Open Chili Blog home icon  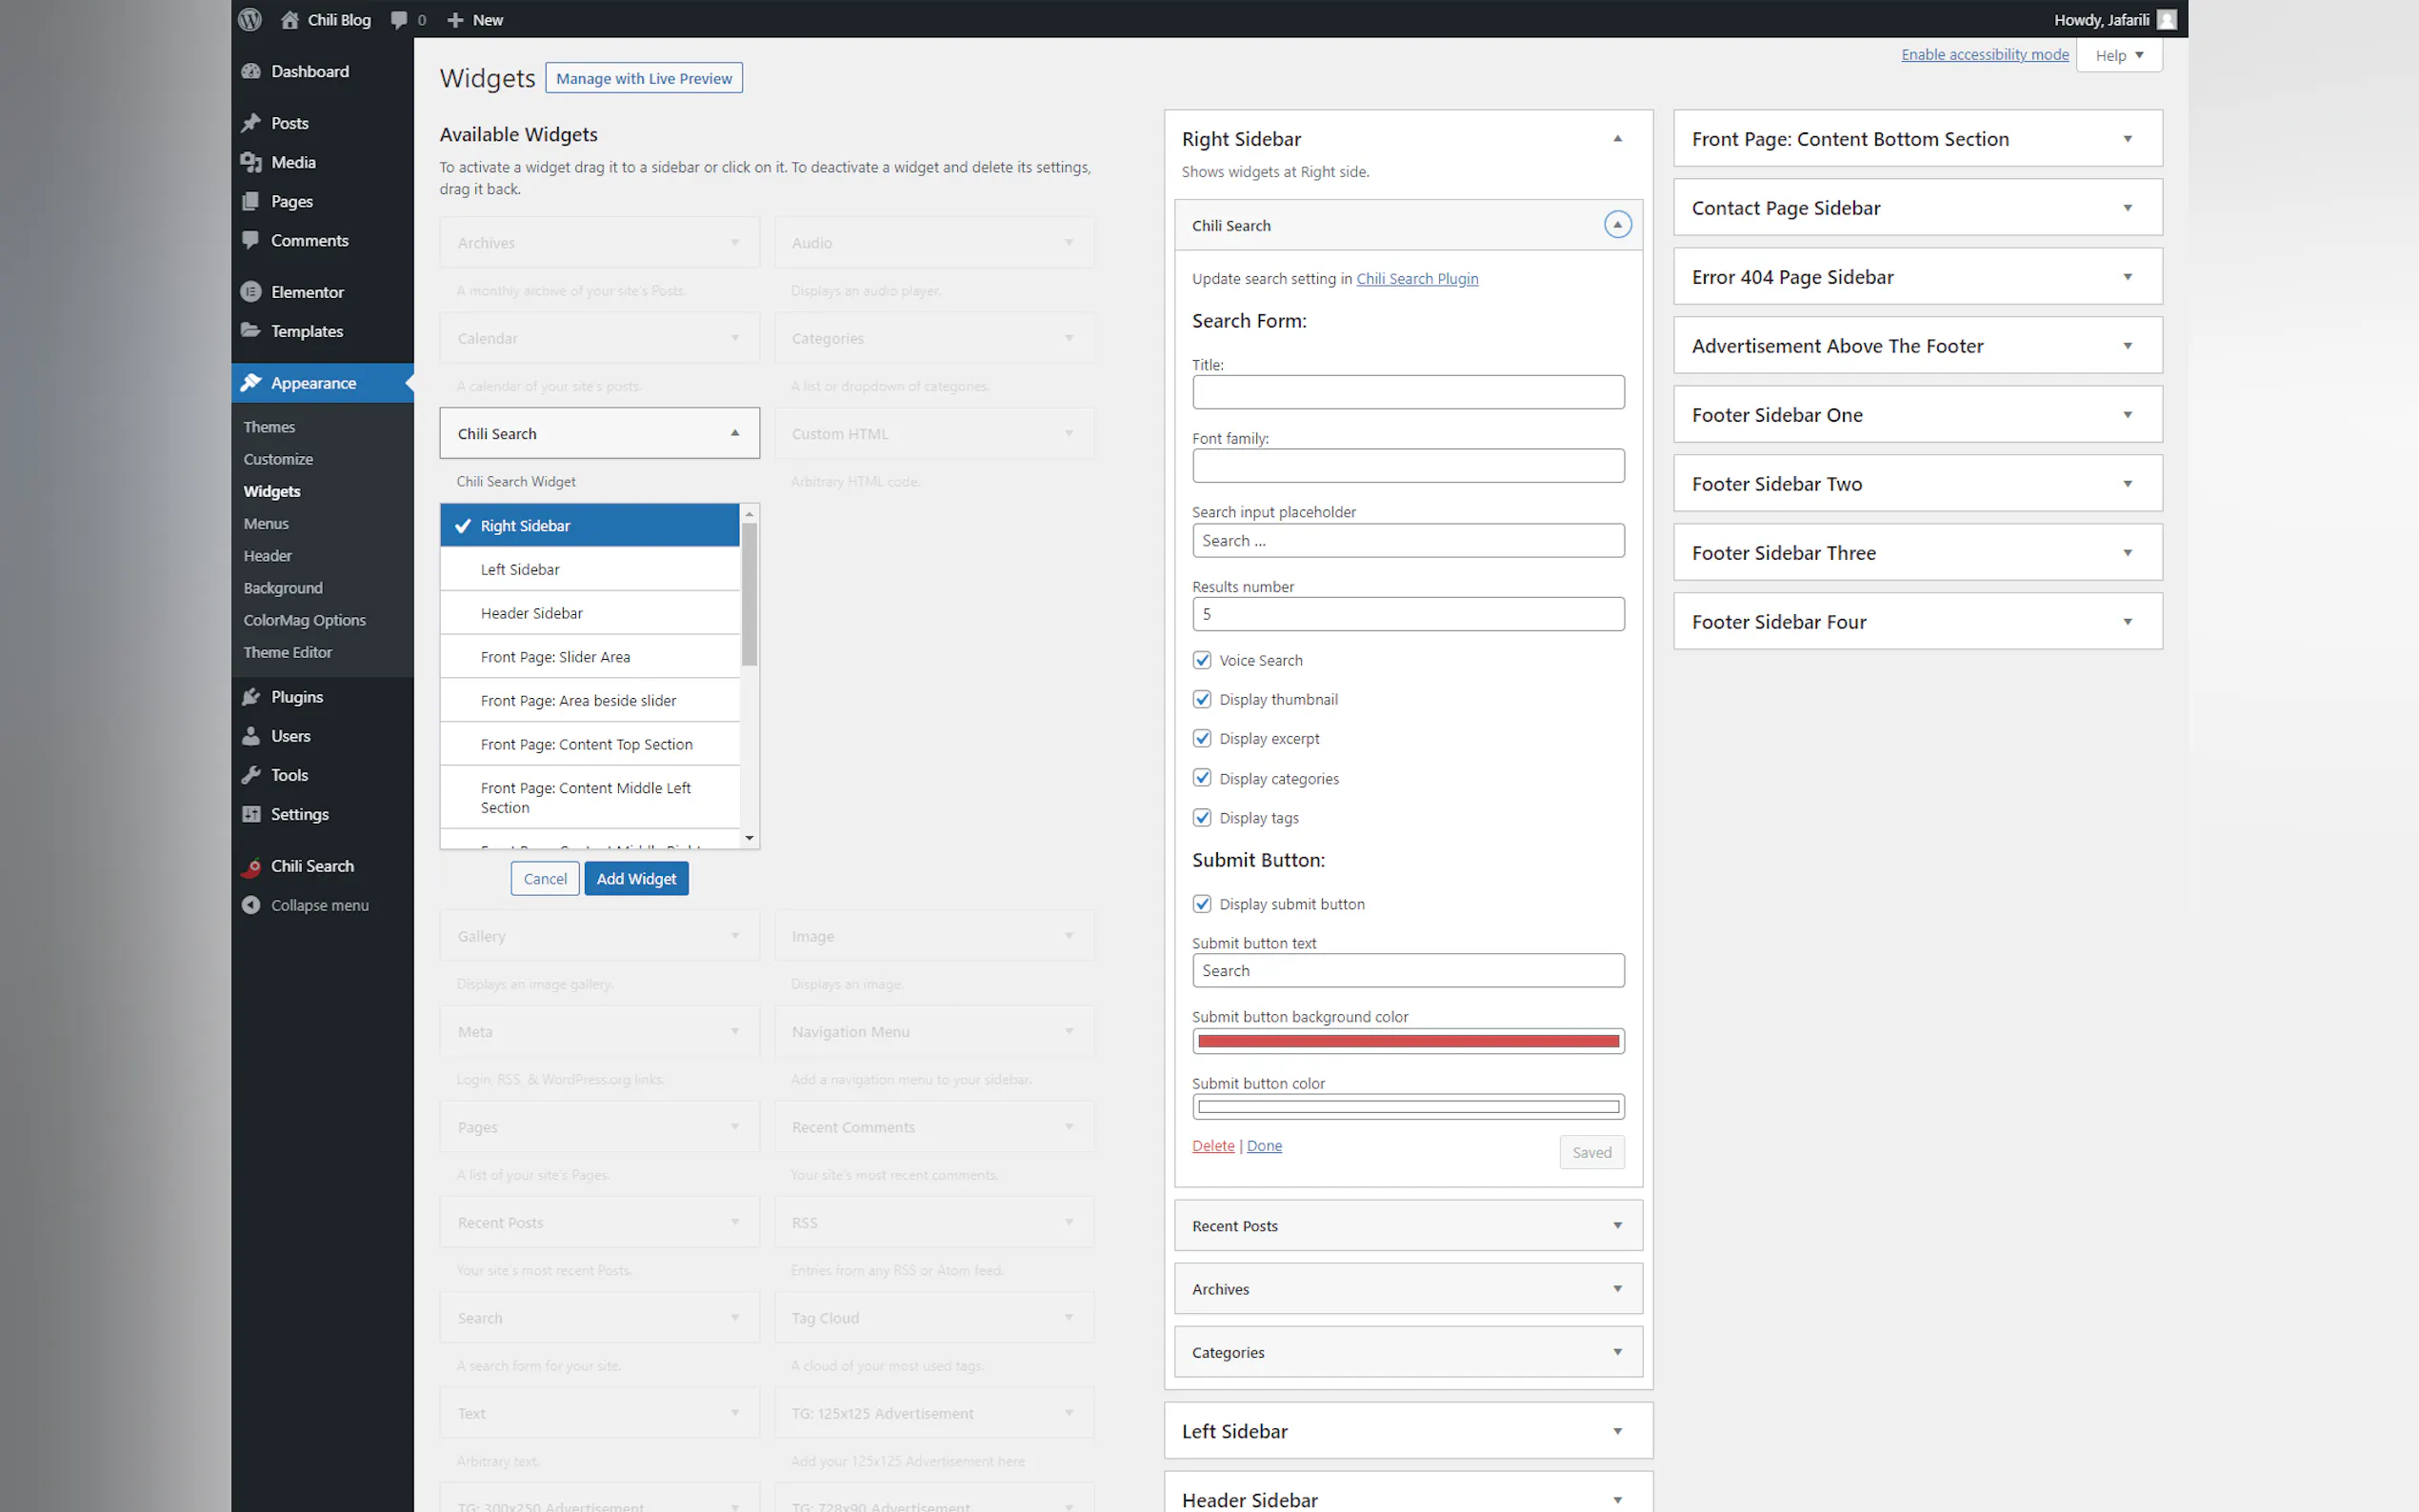(x=290, y=19)
